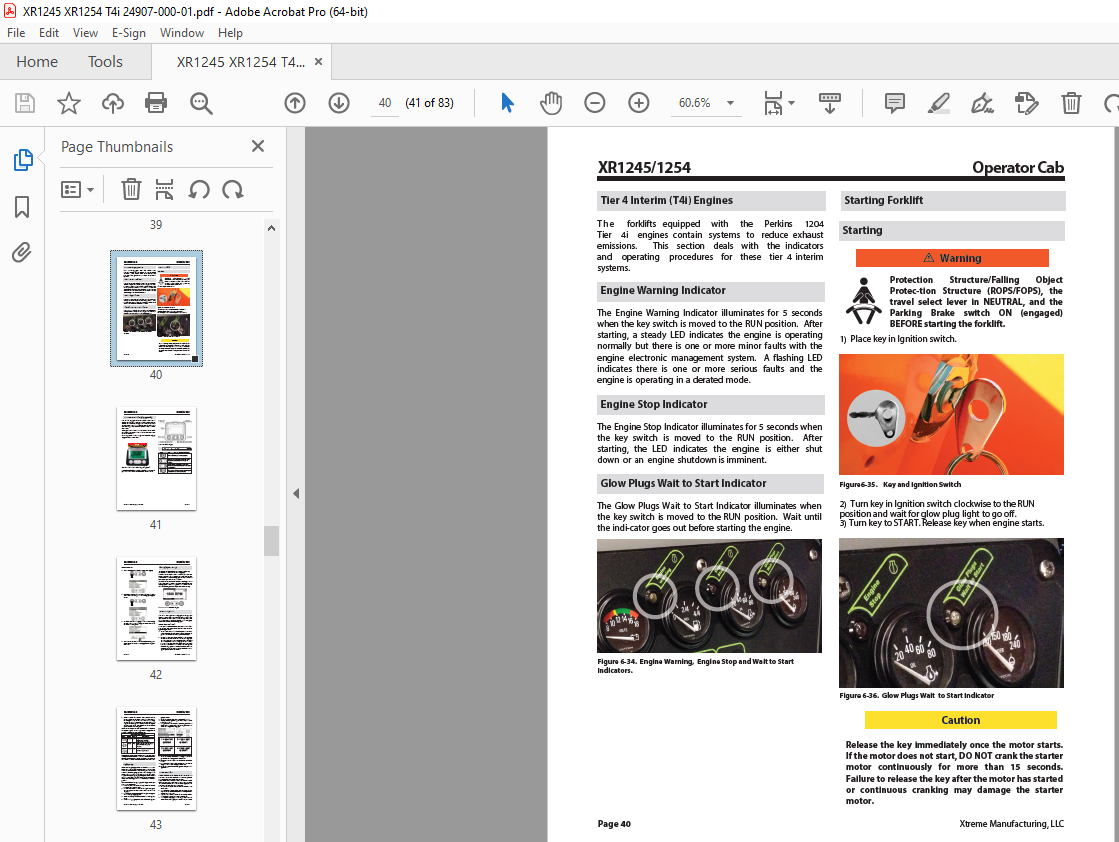Open the Attachments paperclip panel
The image size is (1119, 842).
point(21,253)
